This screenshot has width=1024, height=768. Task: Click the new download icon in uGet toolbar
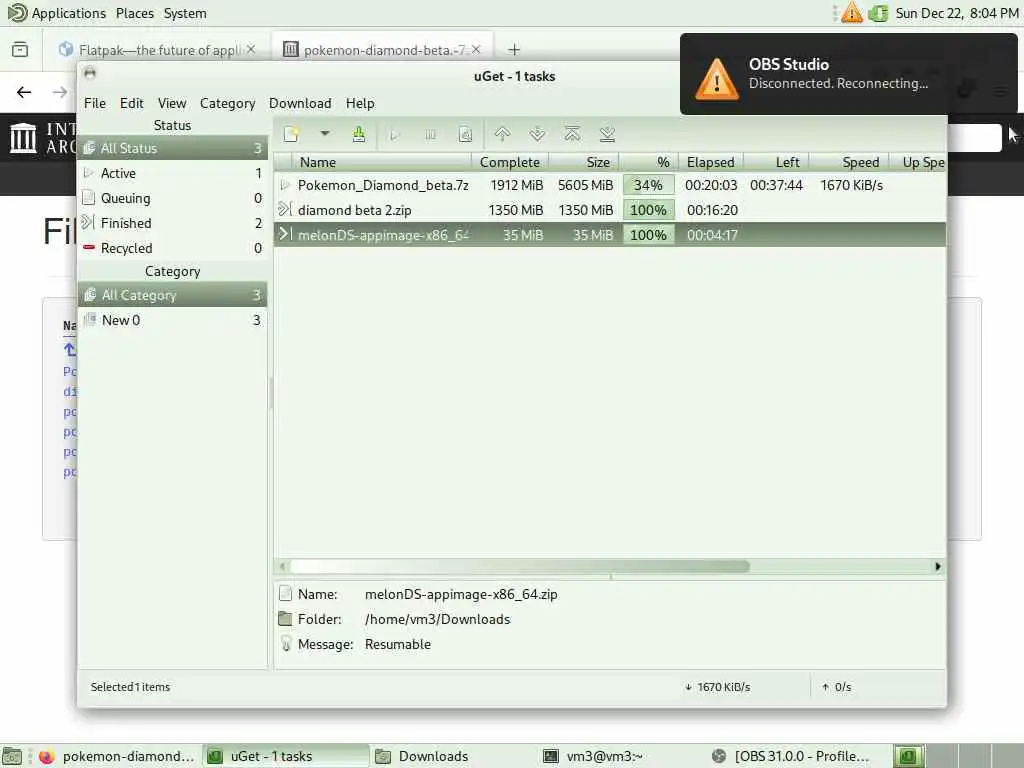291,135
